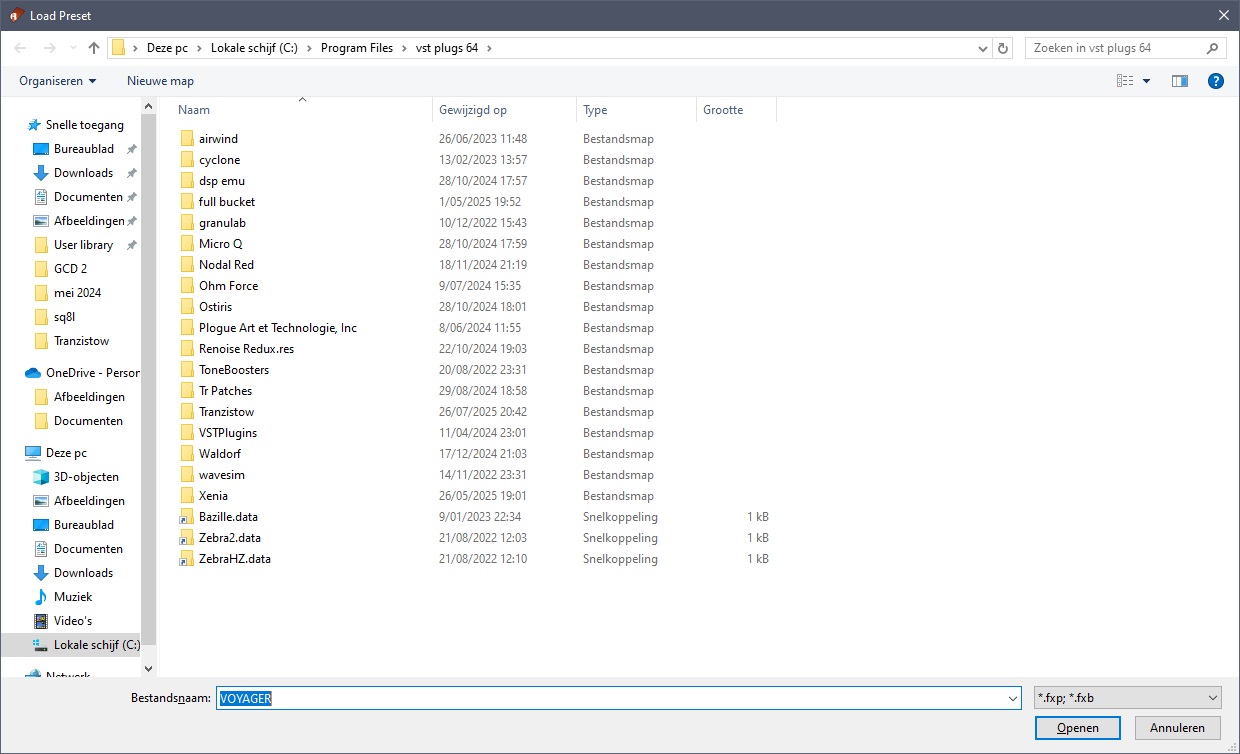This screenshot has height=754, width=1240.
Task: Select Nodal Red folder
Action: click(226, 265)
